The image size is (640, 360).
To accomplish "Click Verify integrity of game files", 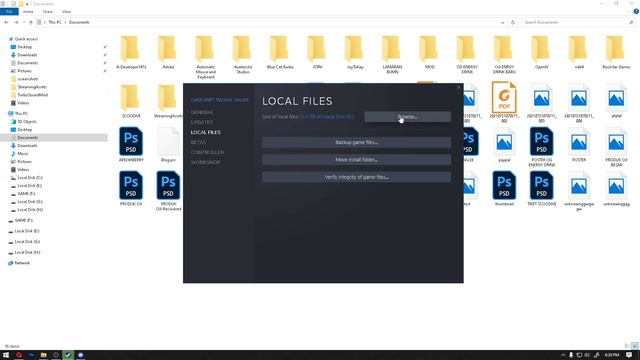I will 356,177.
